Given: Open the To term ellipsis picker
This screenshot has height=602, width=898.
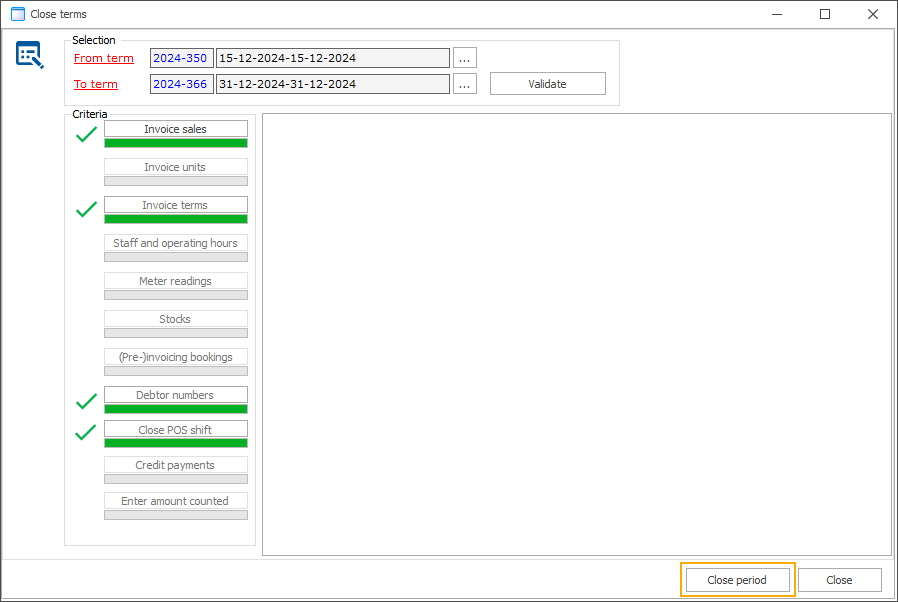Looking at the screenshot, I should pyautogui.click(x=464, y=84).
